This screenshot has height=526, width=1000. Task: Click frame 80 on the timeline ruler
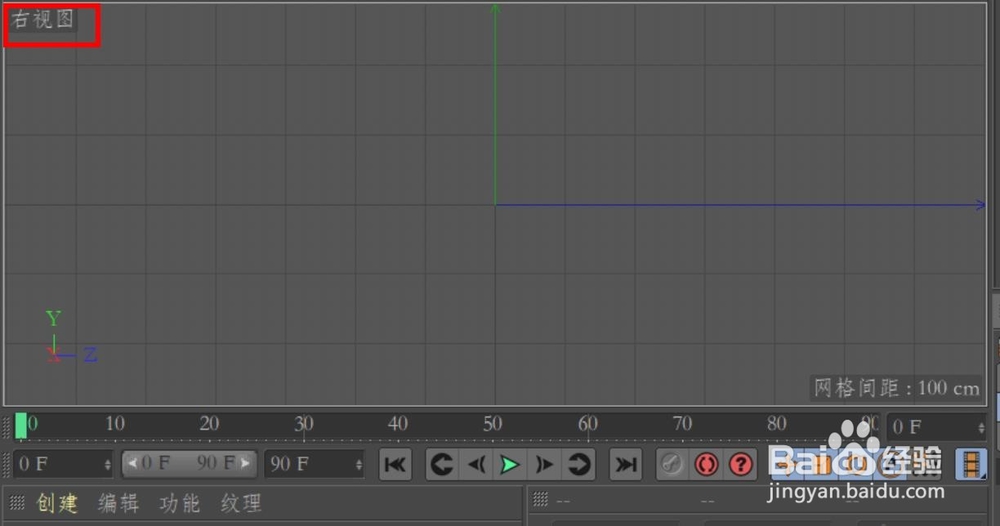point(776,423)
